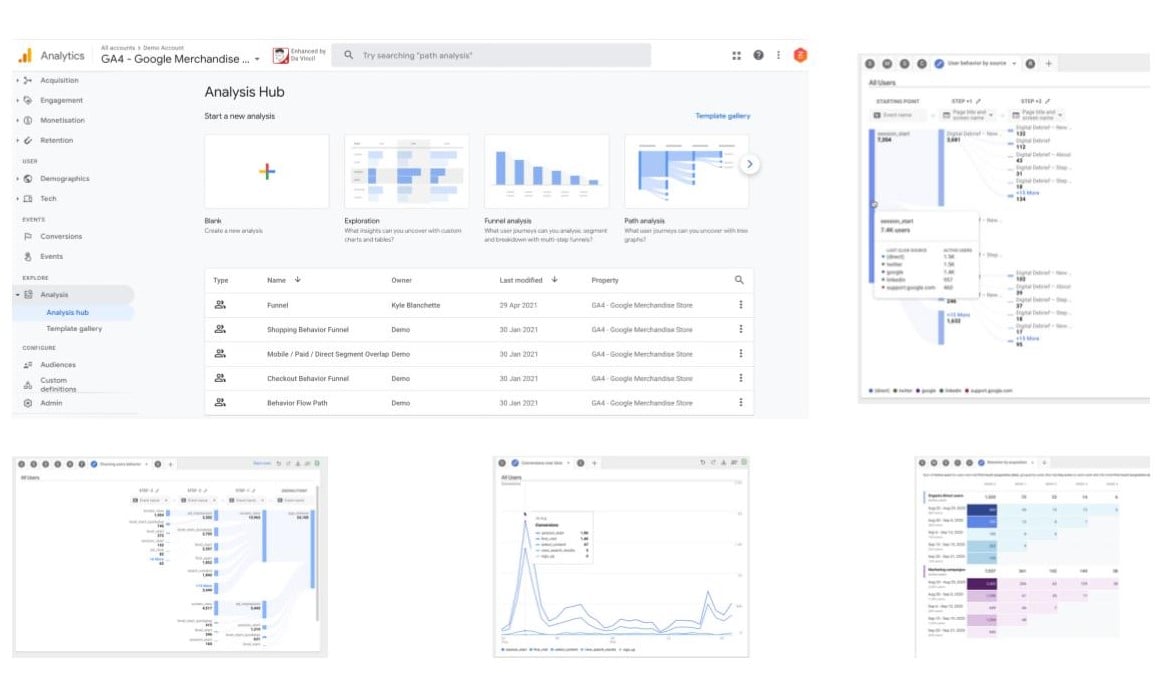Viewport: 1169px width, 682px height.
Task: Click the shared icon on Behavior Flow Path row
Action: [x=220, y=402]
